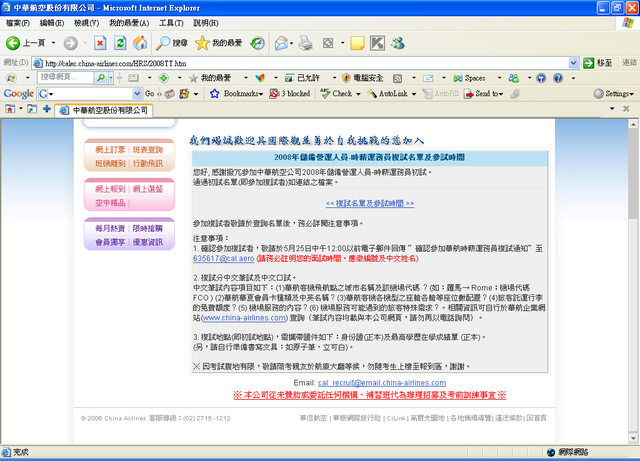Click the tab bar home icon

click(x=10, y=109)
